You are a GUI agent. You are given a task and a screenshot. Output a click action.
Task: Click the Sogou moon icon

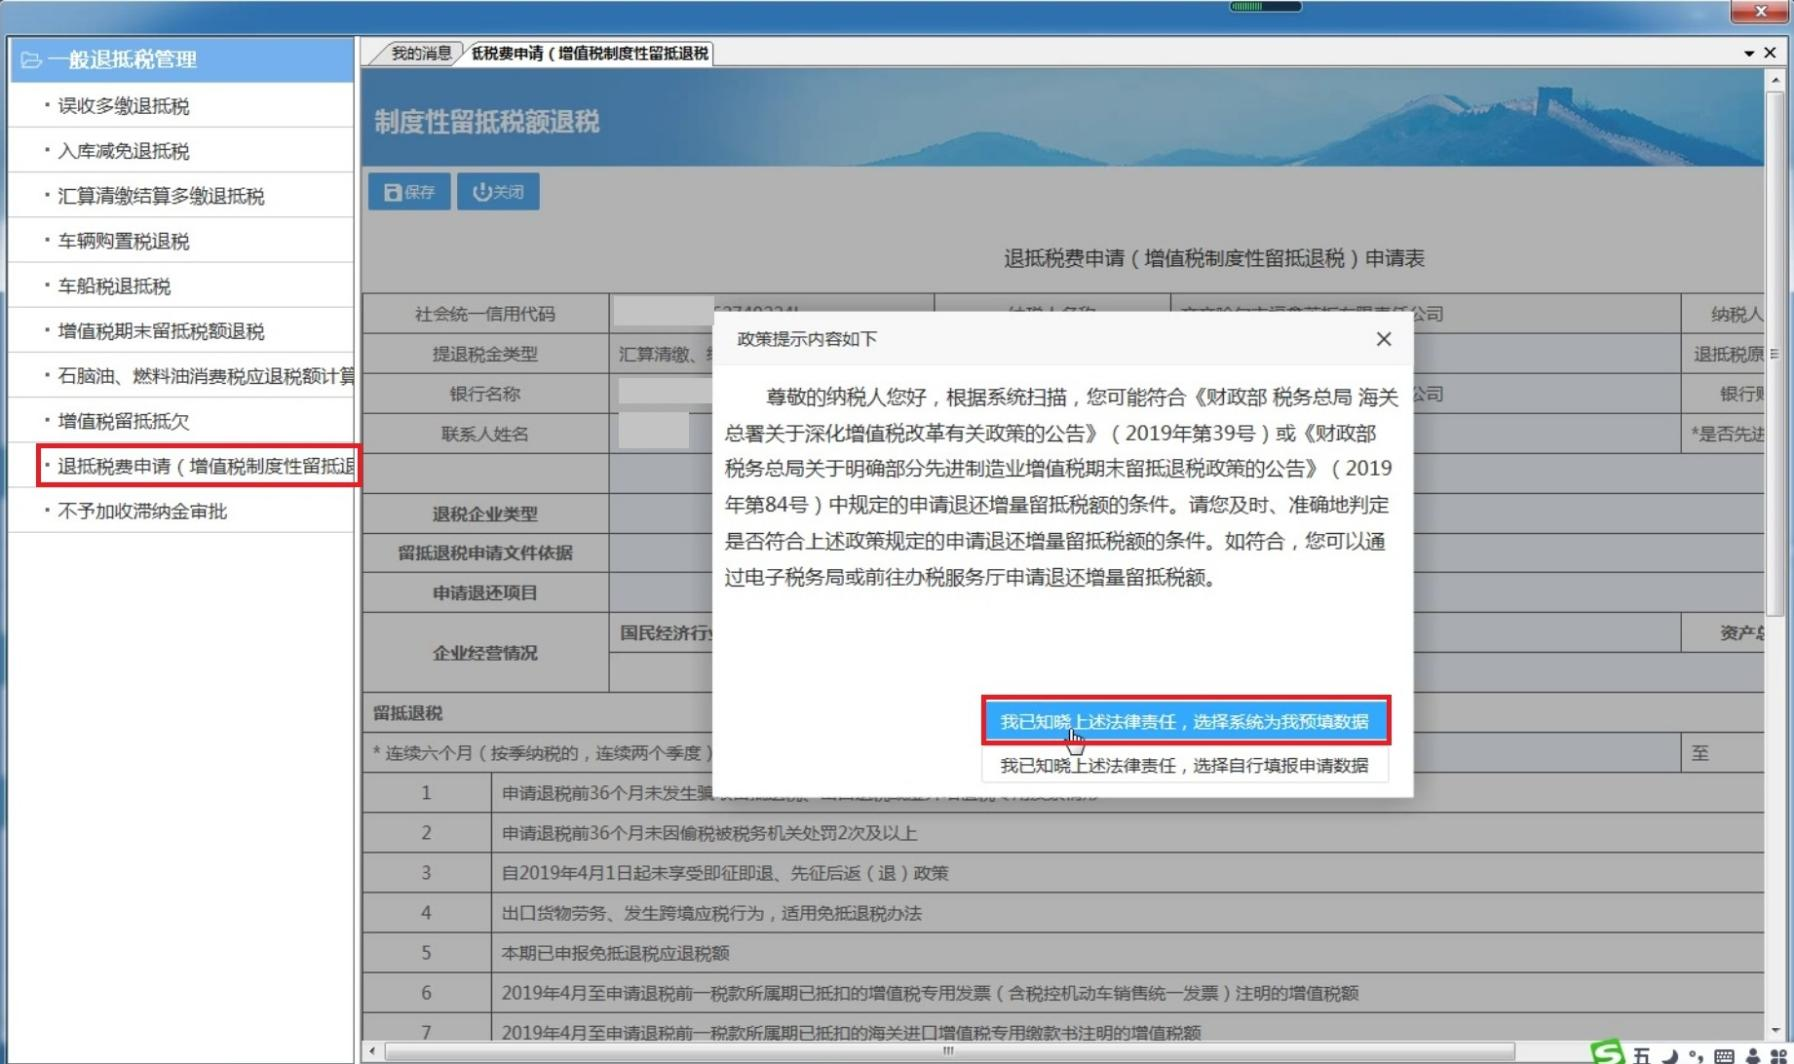(x=1669, y=1056)
